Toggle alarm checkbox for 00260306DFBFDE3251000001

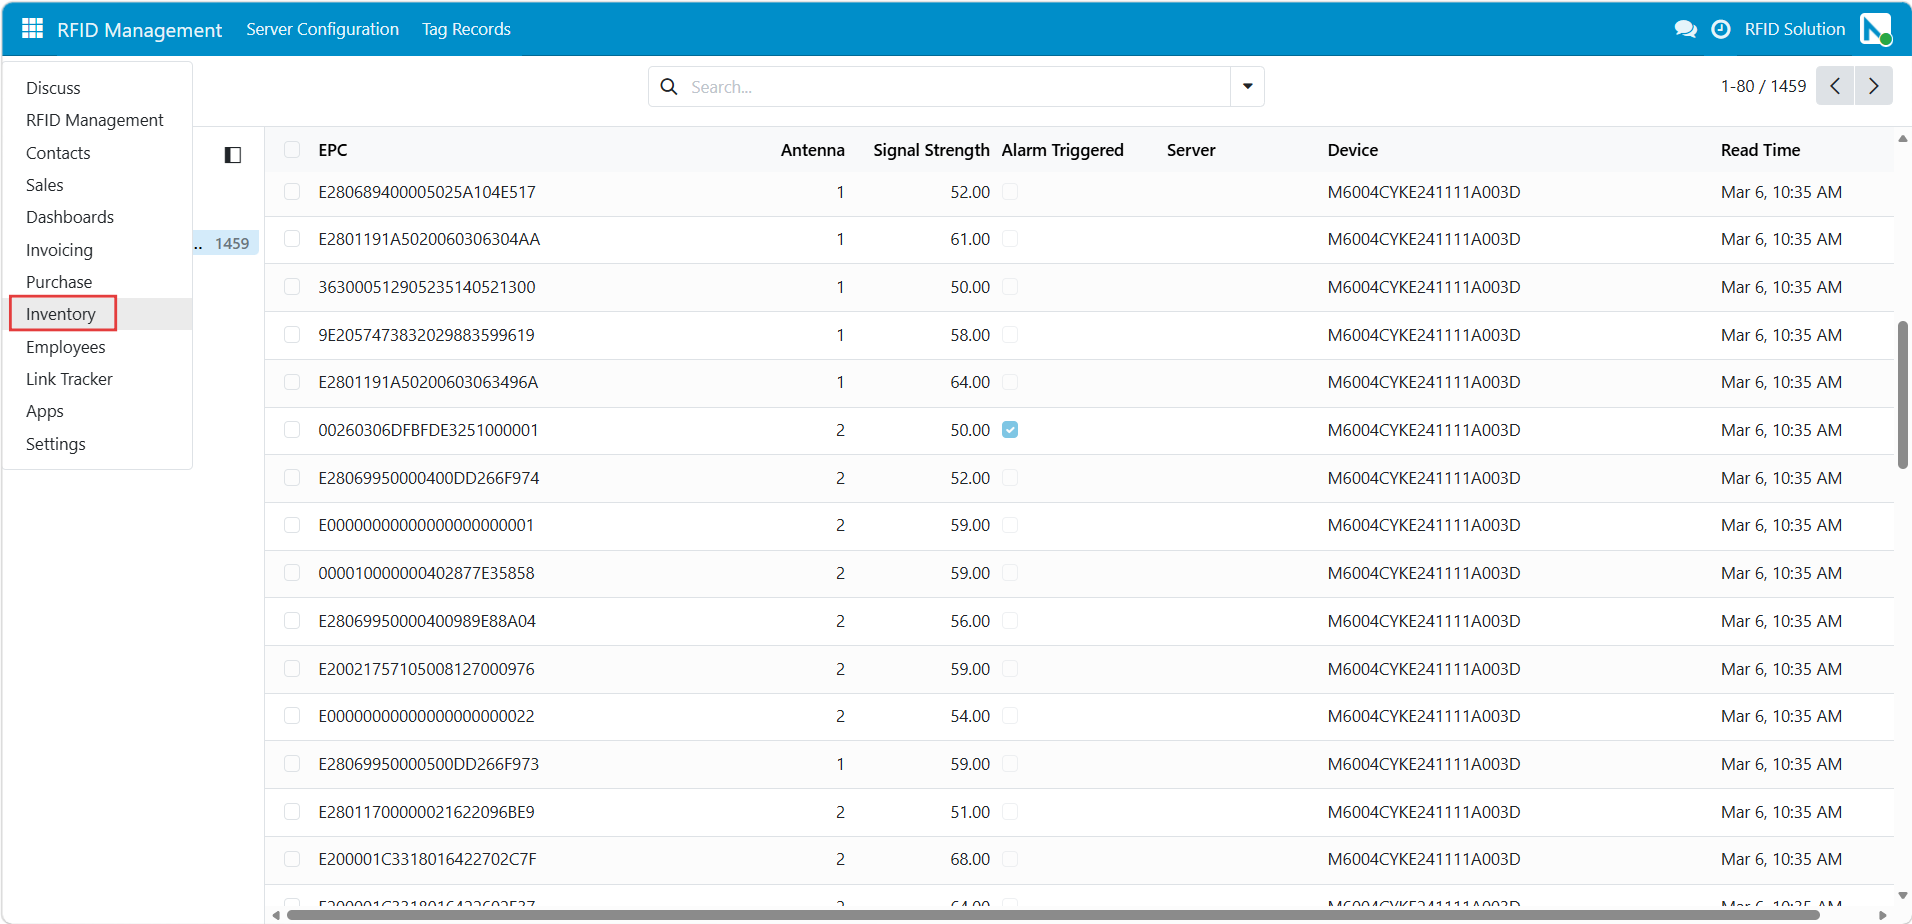1010,430
